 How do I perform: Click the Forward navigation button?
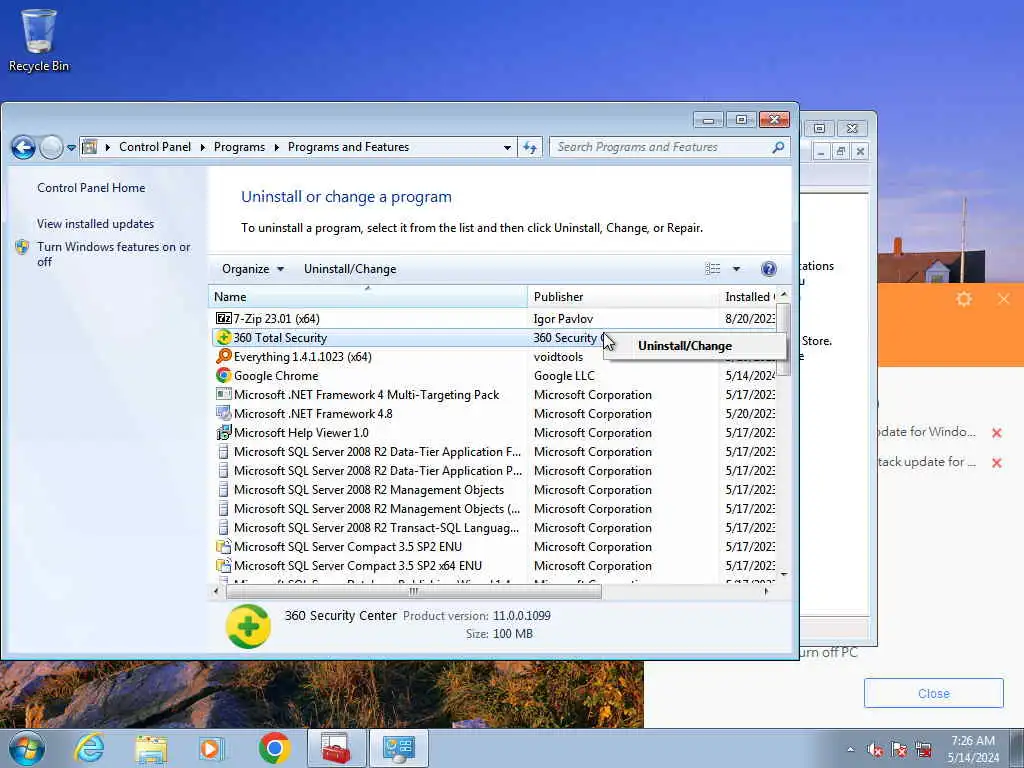[51, 148]
